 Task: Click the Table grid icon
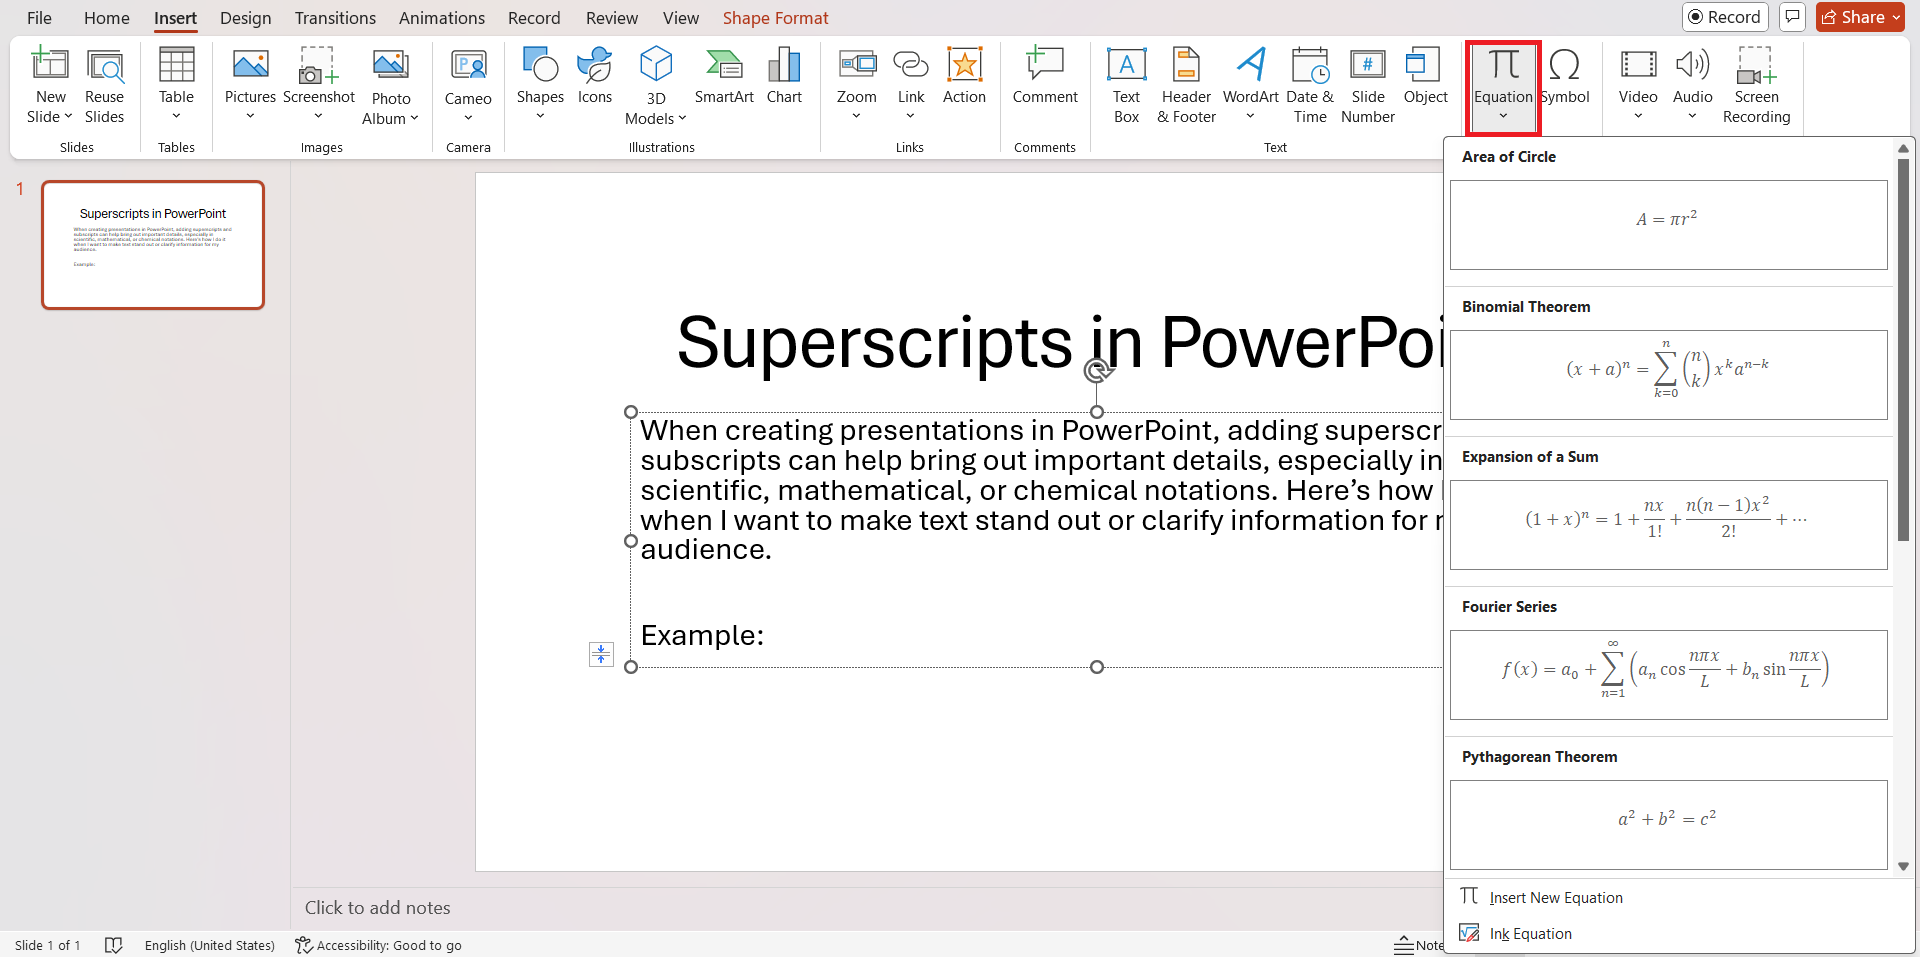tap(176, 64)
